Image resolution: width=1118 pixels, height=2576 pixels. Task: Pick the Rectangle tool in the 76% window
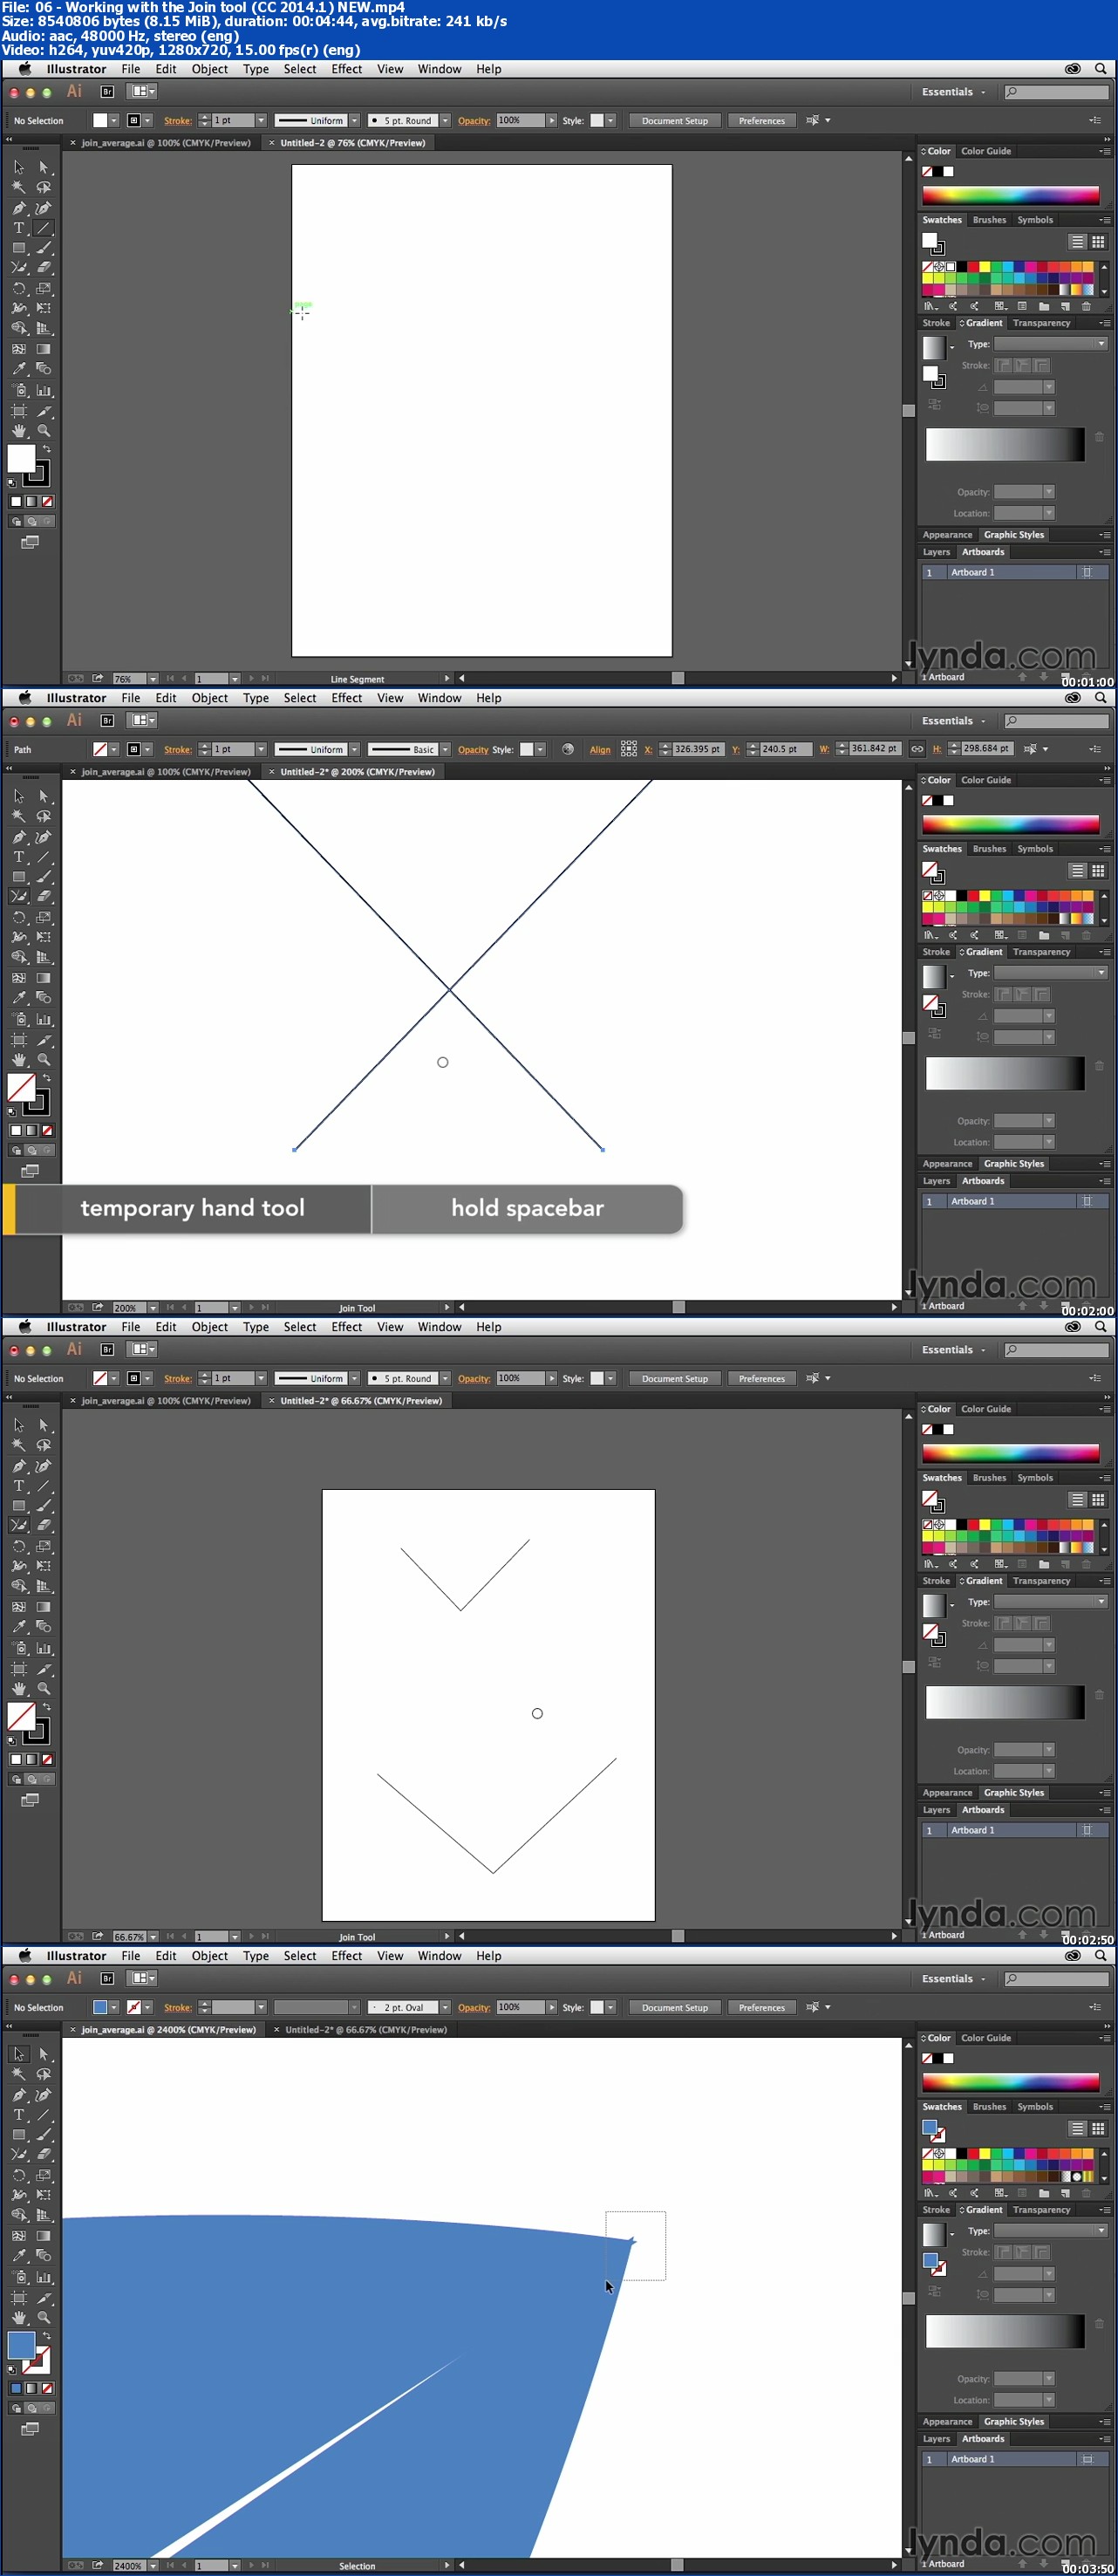pyautogui.click(x=19, y=248)
